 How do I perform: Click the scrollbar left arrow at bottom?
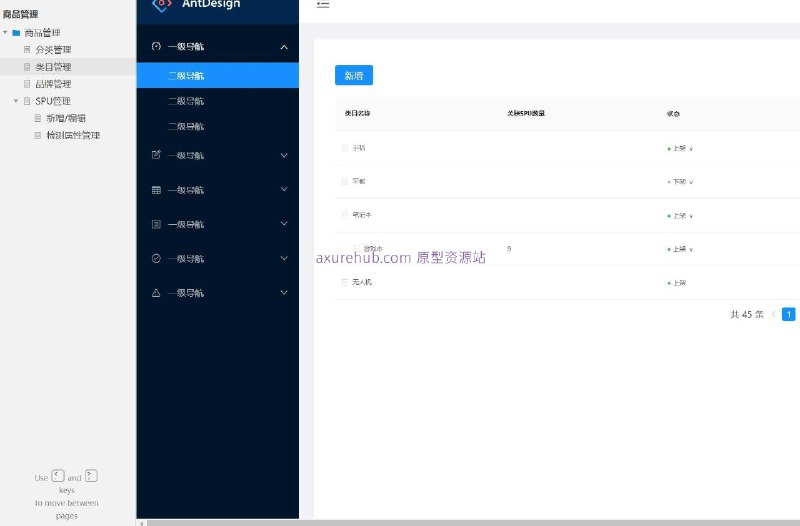point(141,523)
